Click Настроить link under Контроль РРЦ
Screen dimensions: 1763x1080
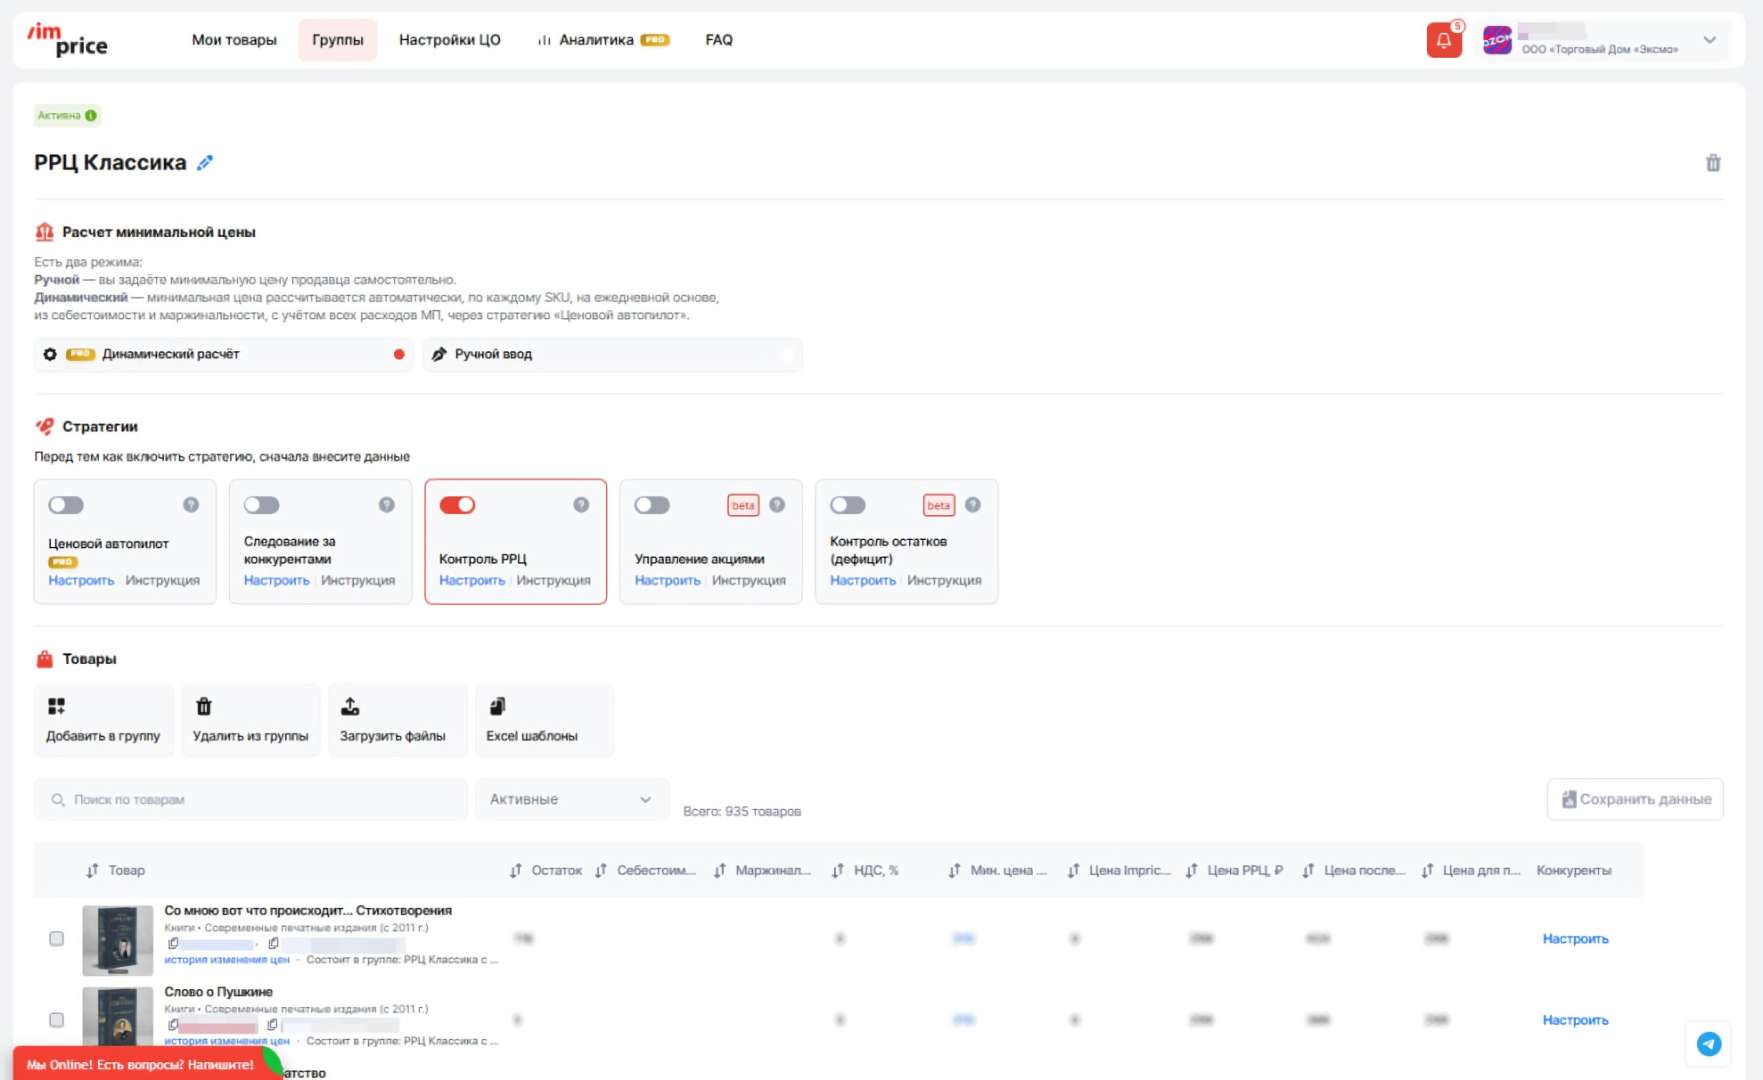tap(472, 581)
